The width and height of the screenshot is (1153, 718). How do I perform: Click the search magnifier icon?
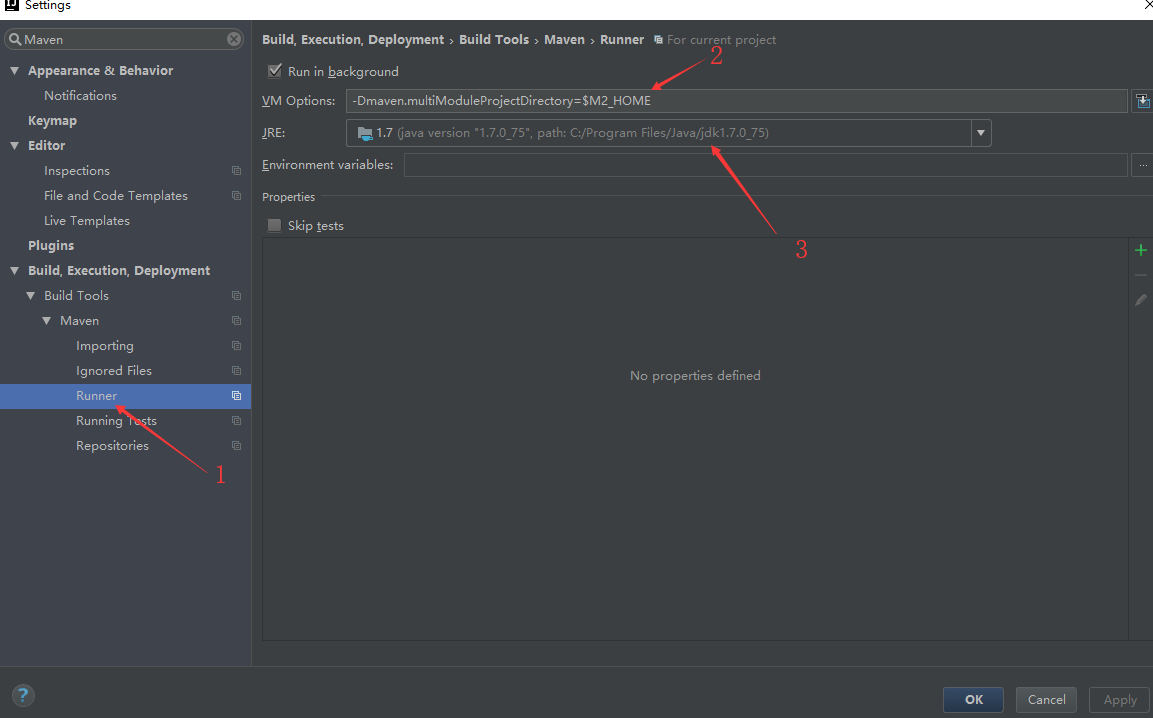(x=15, y=39)
